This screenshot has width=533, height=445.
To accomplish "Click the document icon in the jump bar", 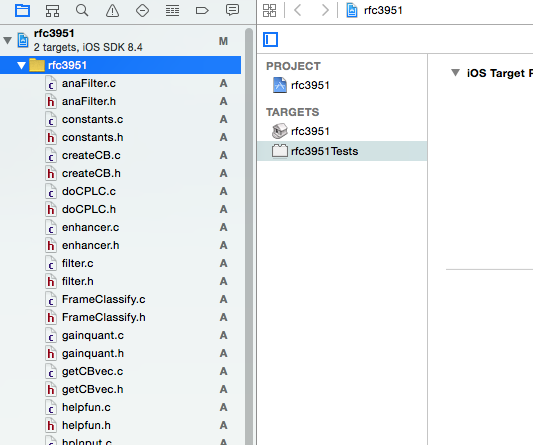I will click(x=352, y=11).
